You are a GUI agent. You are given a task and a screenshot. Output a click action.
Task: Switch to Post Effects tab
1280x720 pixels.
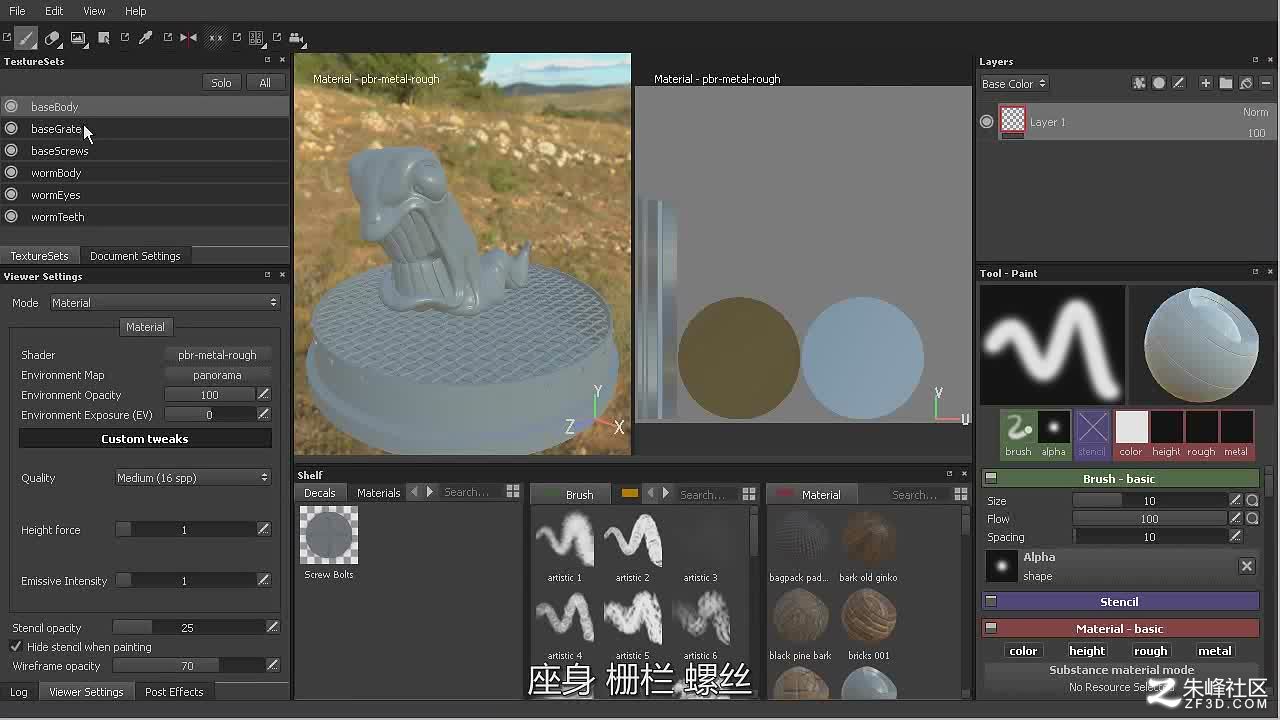174,692
